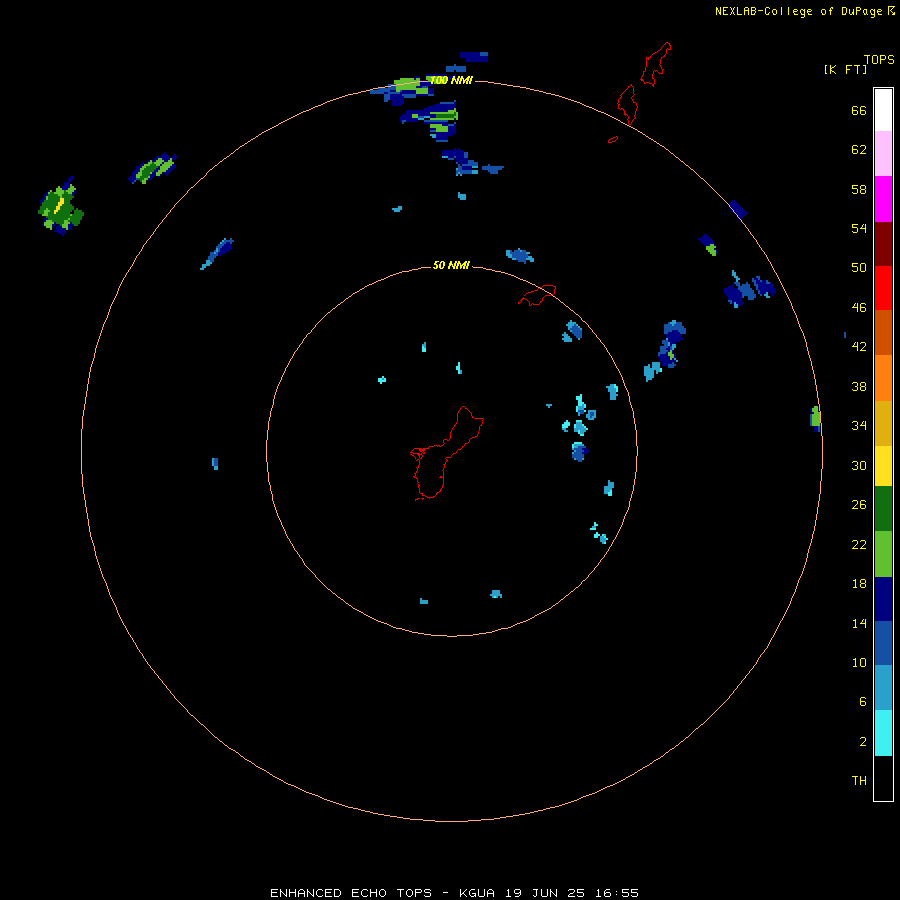This screenshot has width=900, height=900.
Task: Click the green echo at far right ring edge
Action: pyautogui.click(x=816, y=418)
